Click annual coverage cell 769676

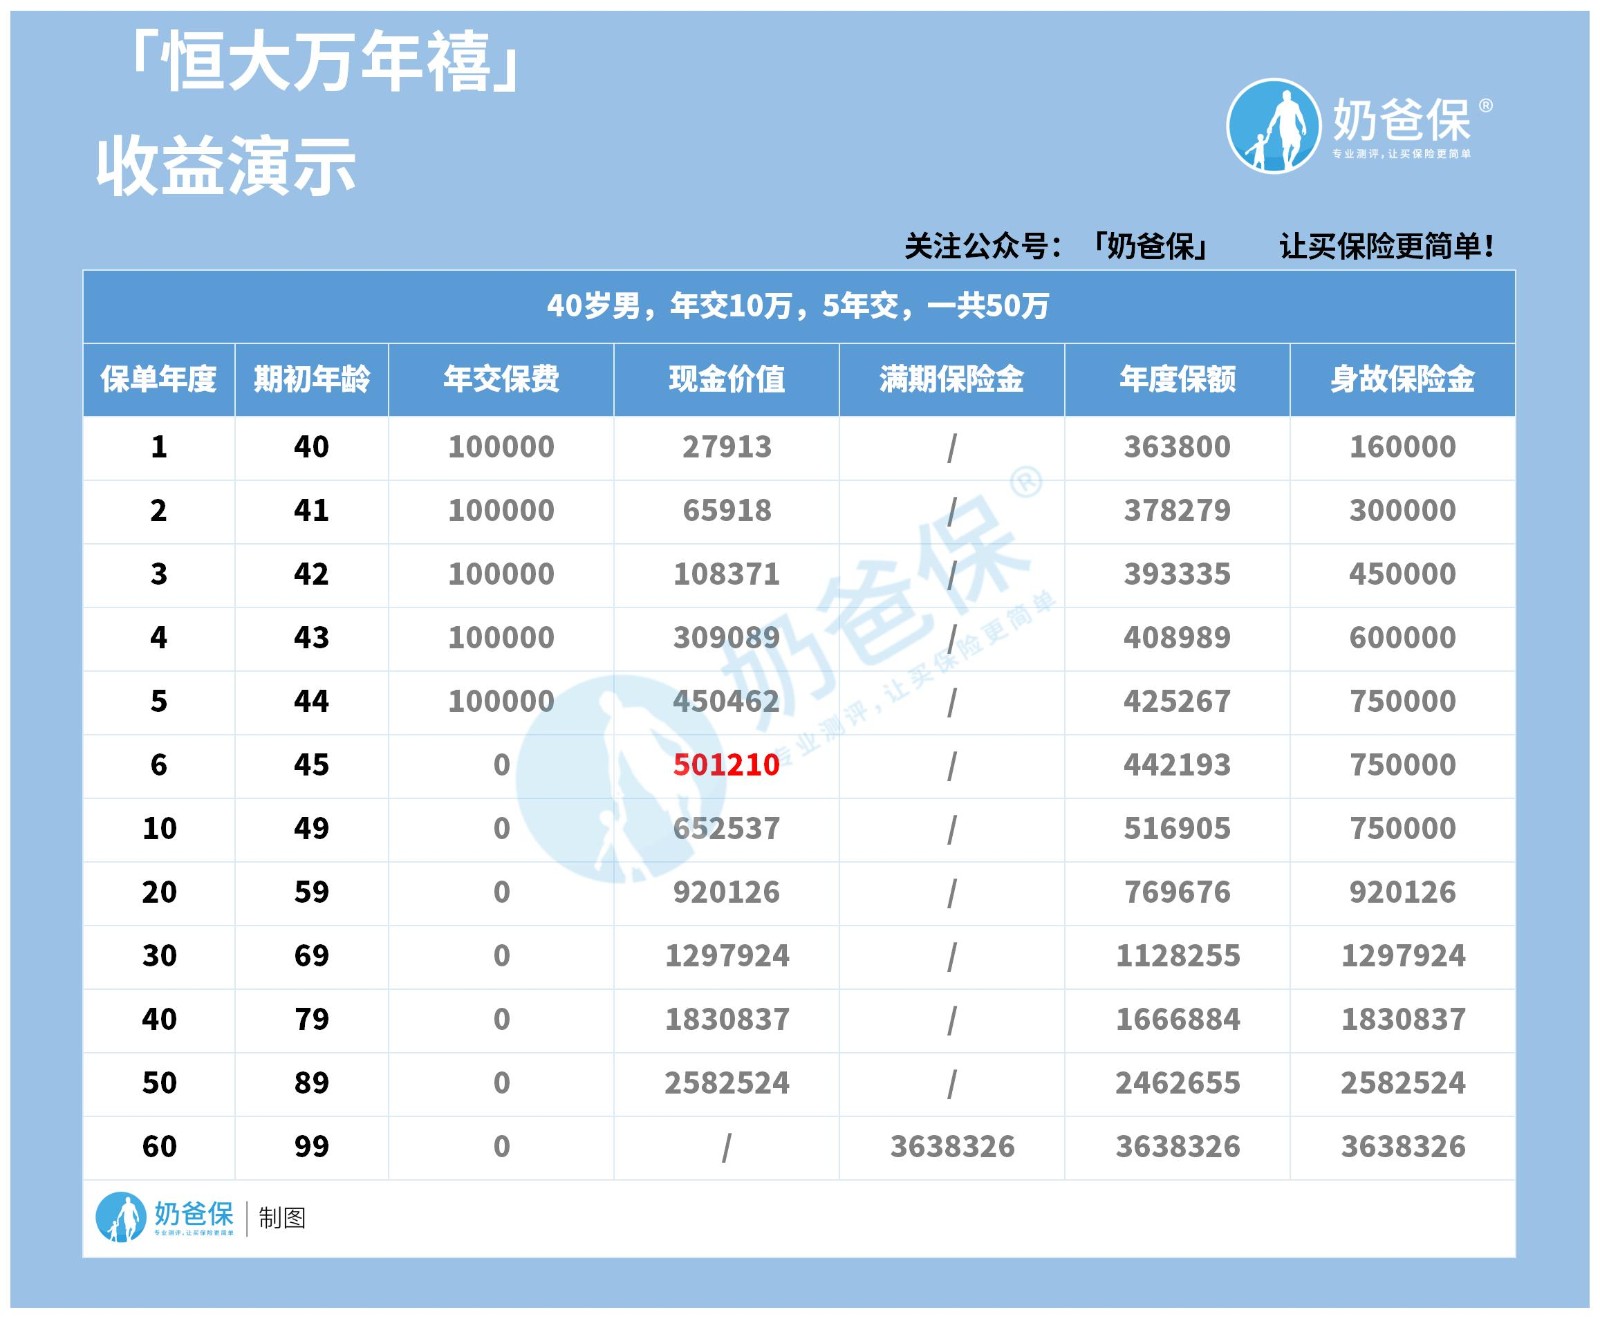(1178, 892)
